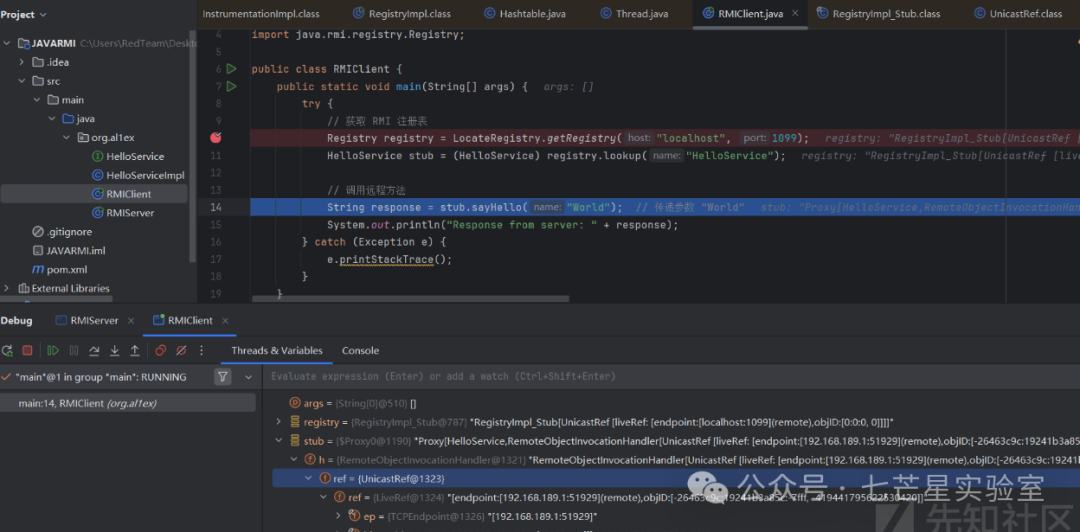
Task: Step out of the current method
Action: (x=135, y=351)
